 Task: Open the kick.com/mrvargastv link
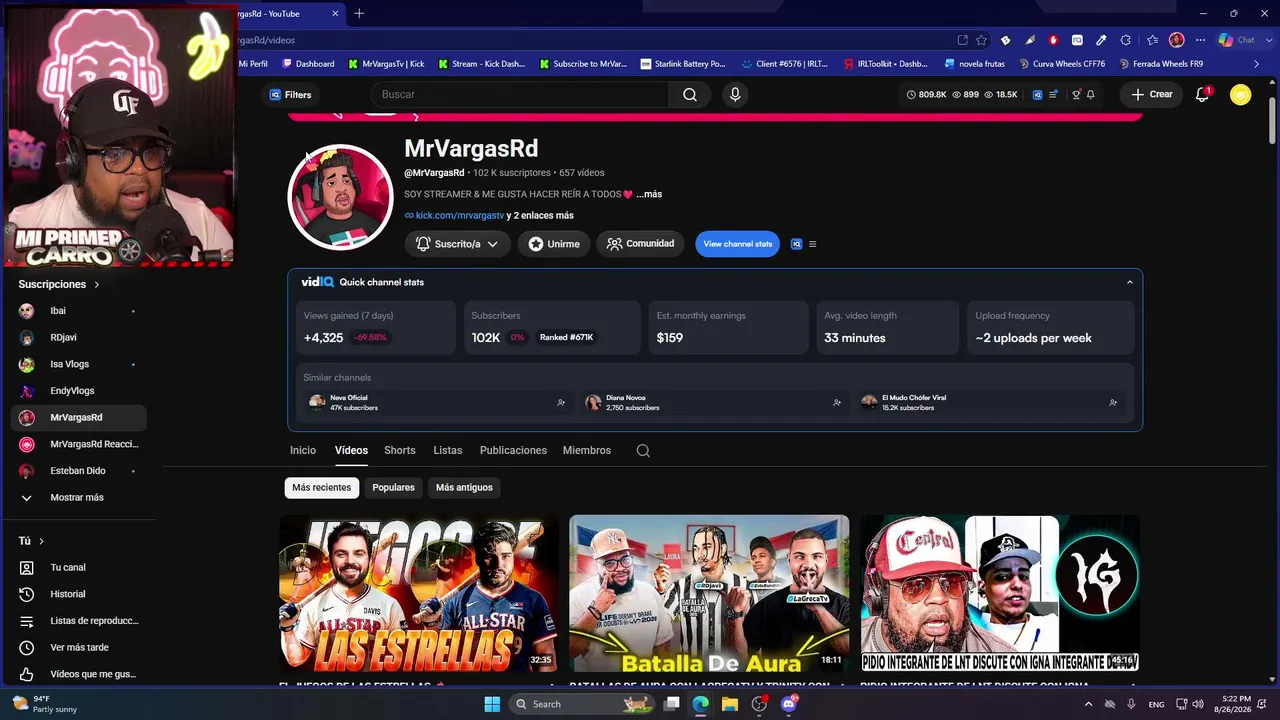tap(460, 215)
